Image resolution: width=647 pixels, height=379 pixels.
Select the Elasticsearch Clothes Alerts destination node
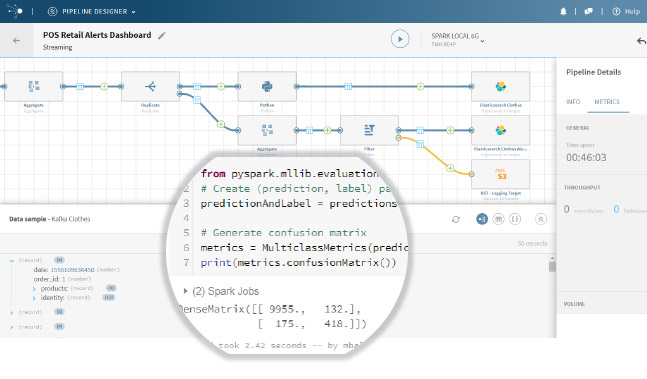[x=501, y=130]
